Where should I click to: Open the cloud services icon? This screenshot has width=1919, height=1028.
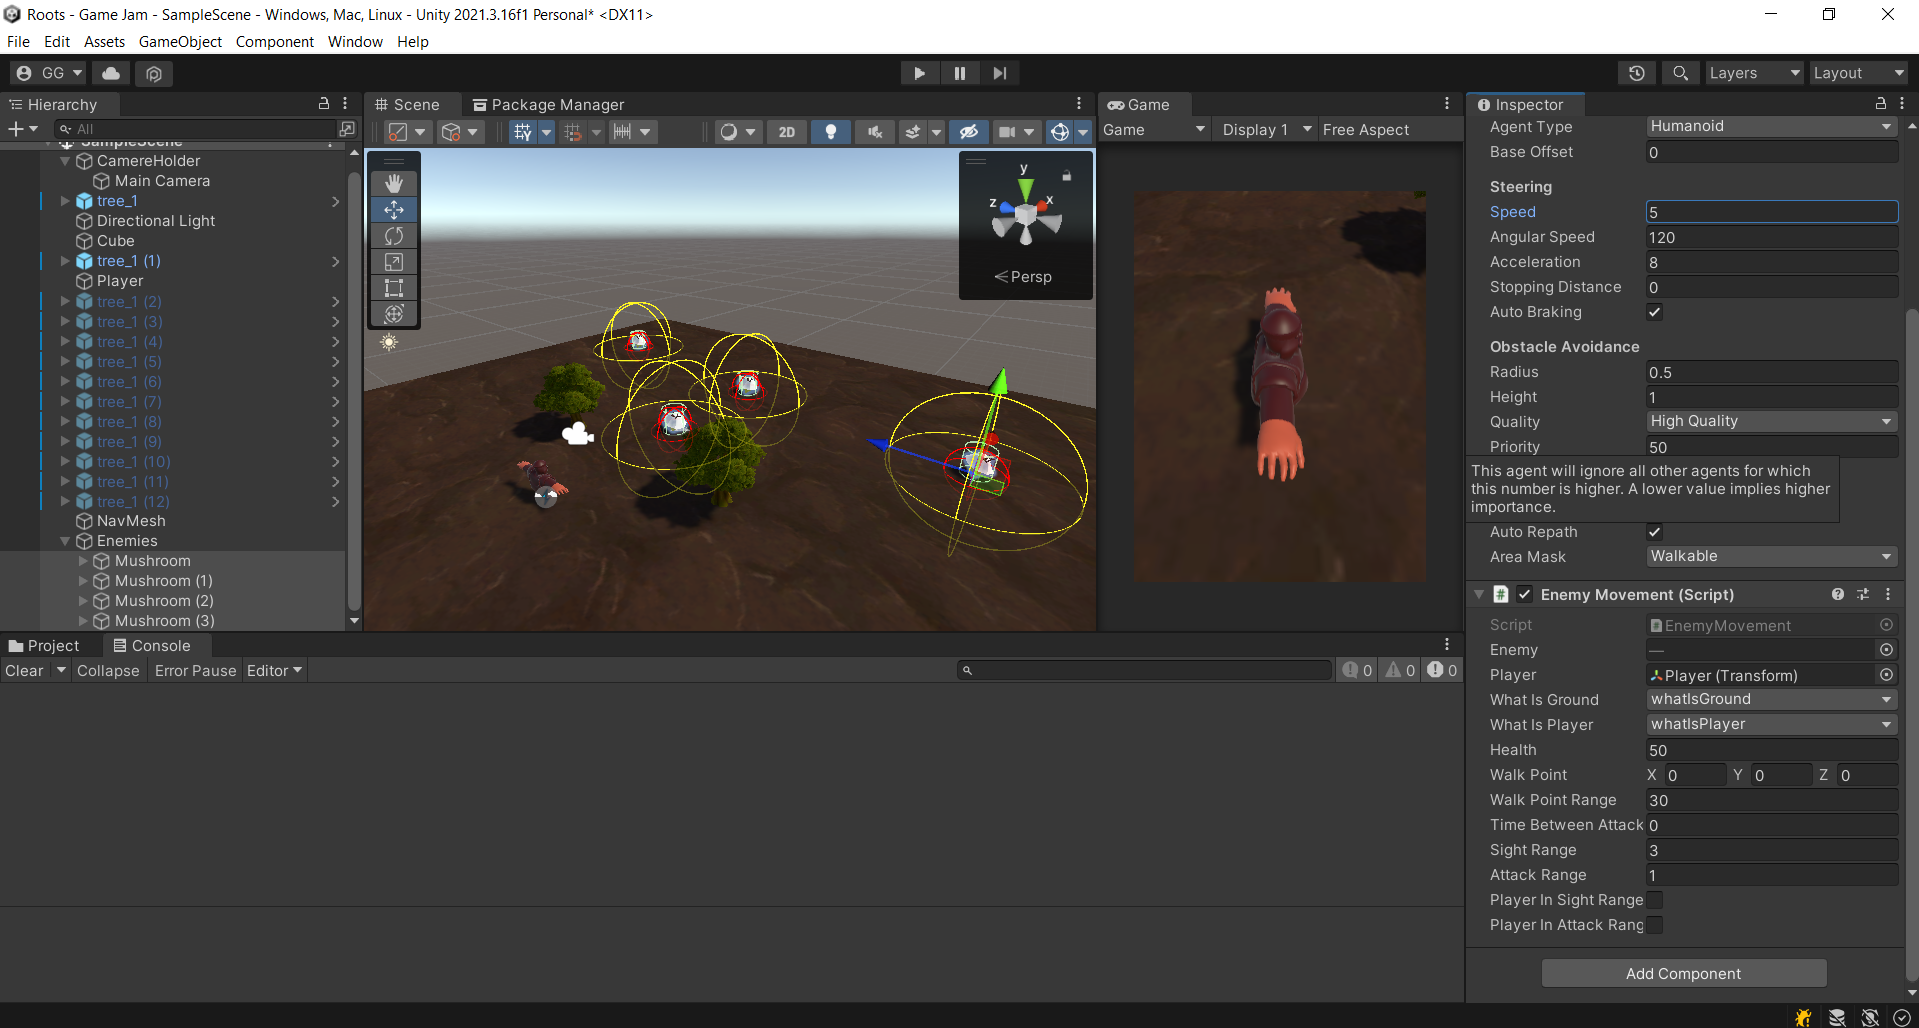tap(111, 73)
